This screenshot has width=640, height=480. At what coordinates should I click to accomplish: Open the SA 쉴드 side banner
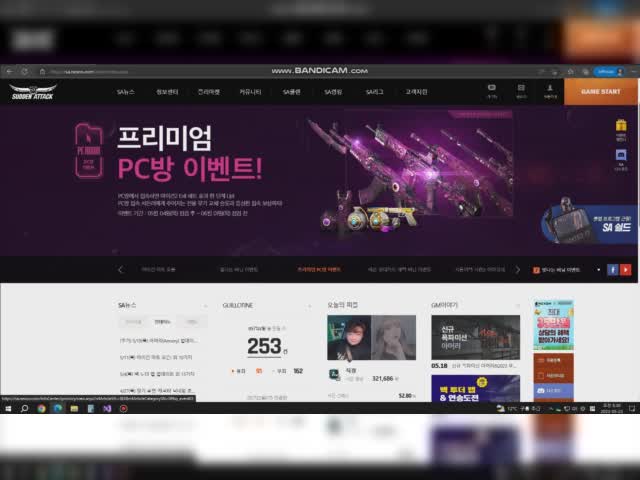click(x=589, y=224)
